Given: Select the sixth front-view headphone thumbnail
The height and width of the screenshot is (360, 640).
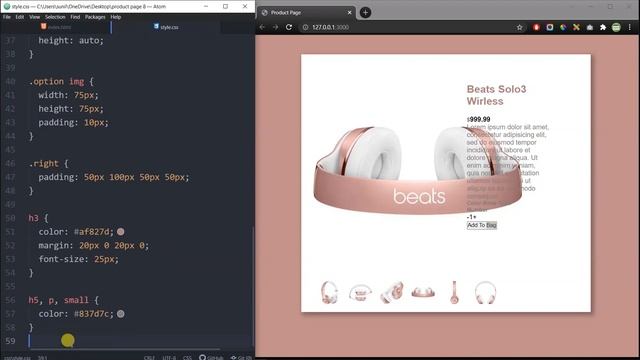Looking at the screenshot, I should (x=485, y=292).
